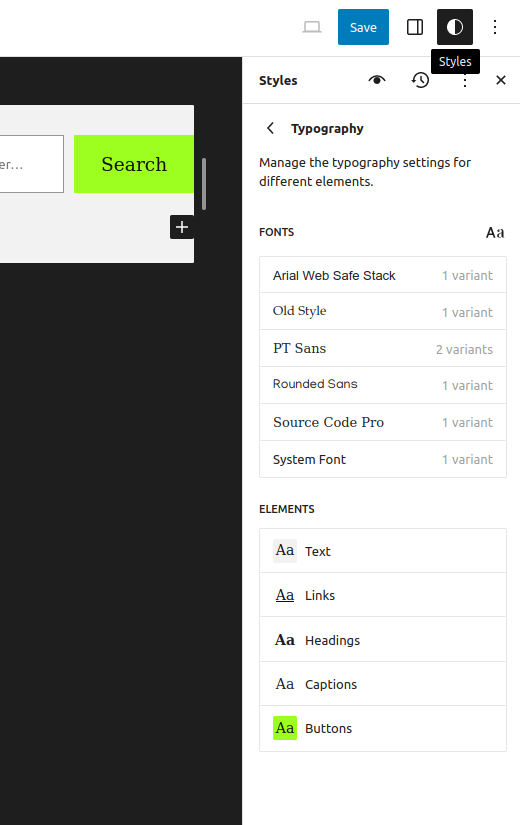Open the Arial Web Safe Stack font
This screenshot has height=825, width=520.
[383, 275]
